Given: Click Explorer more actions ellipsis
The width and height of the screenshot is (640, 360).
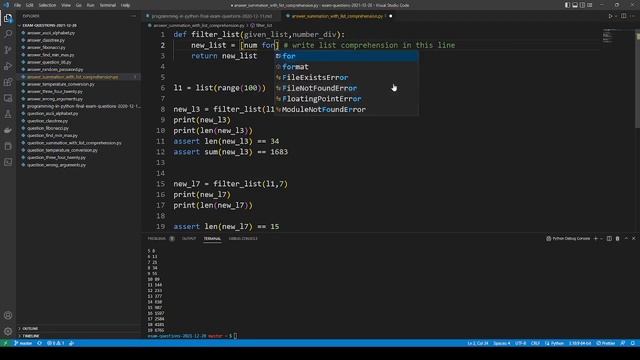Looking at the screenshot, I should (x=133, y=16).
